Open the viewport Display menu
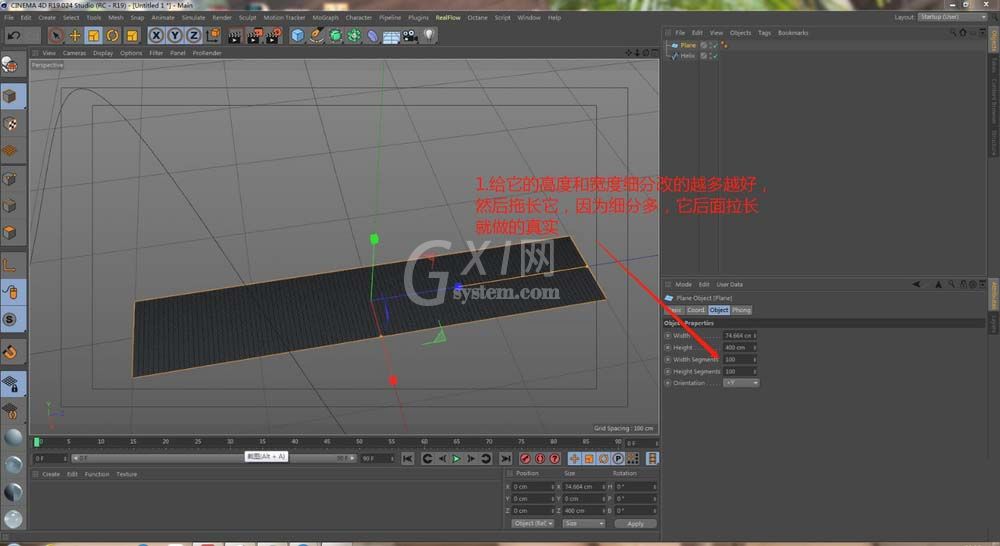 click(103, 54)
